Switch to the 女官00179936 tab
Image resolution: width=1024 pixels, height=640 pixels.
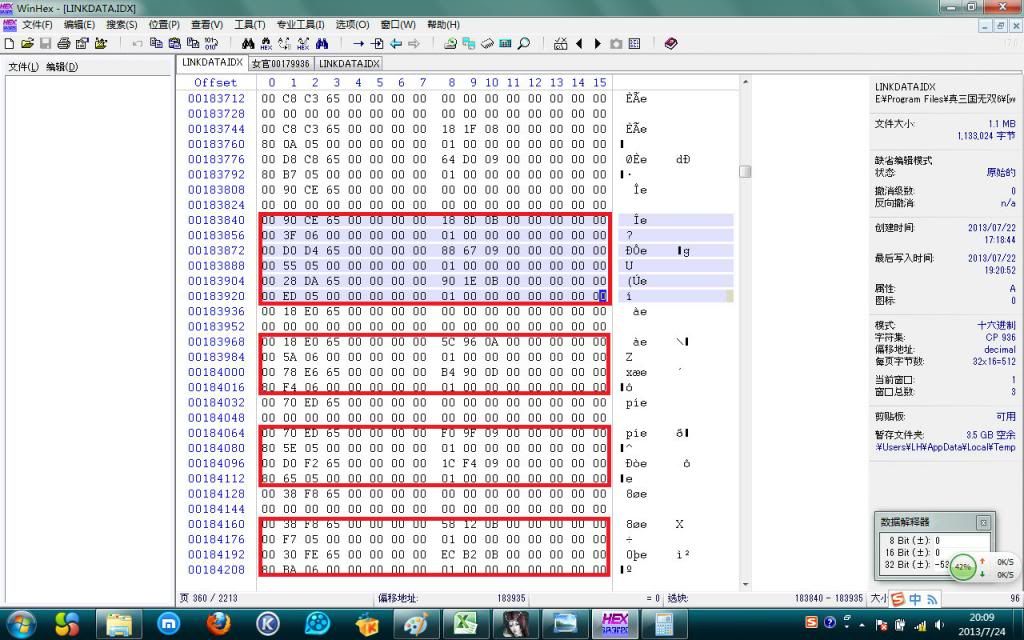pos(280,63)
